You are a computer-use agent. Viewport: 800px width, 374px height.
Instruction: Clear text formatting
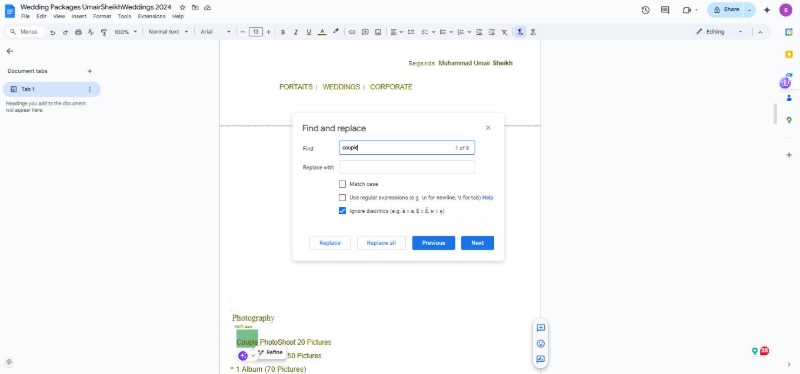(x=504, y=32)
